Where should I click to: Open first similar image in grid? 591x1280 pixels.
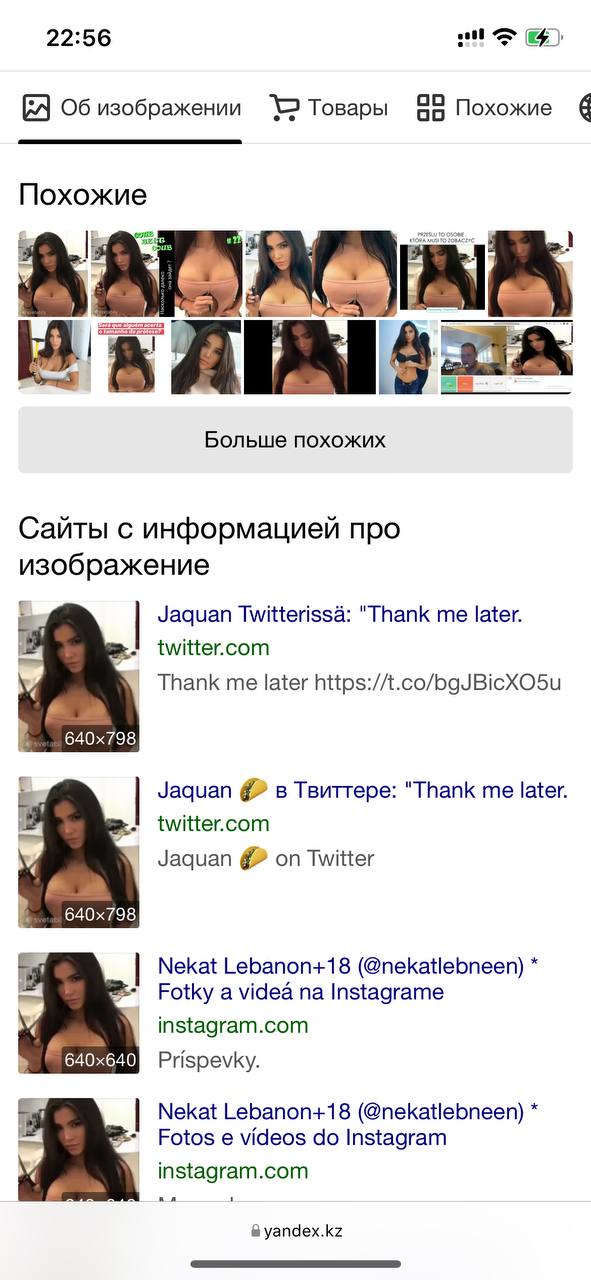pos(53,274)
